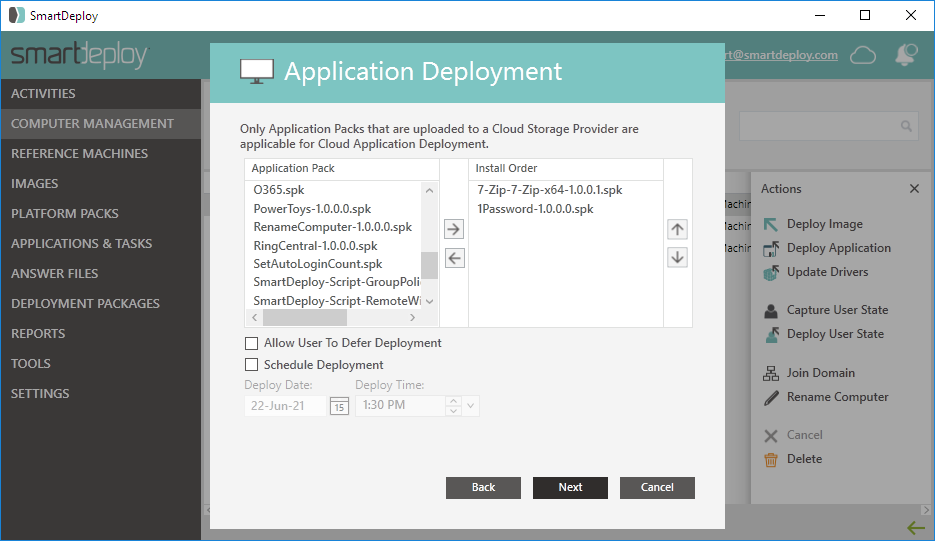
Task: Remove pack using left arrow button
Action: [x=454, y=258]
